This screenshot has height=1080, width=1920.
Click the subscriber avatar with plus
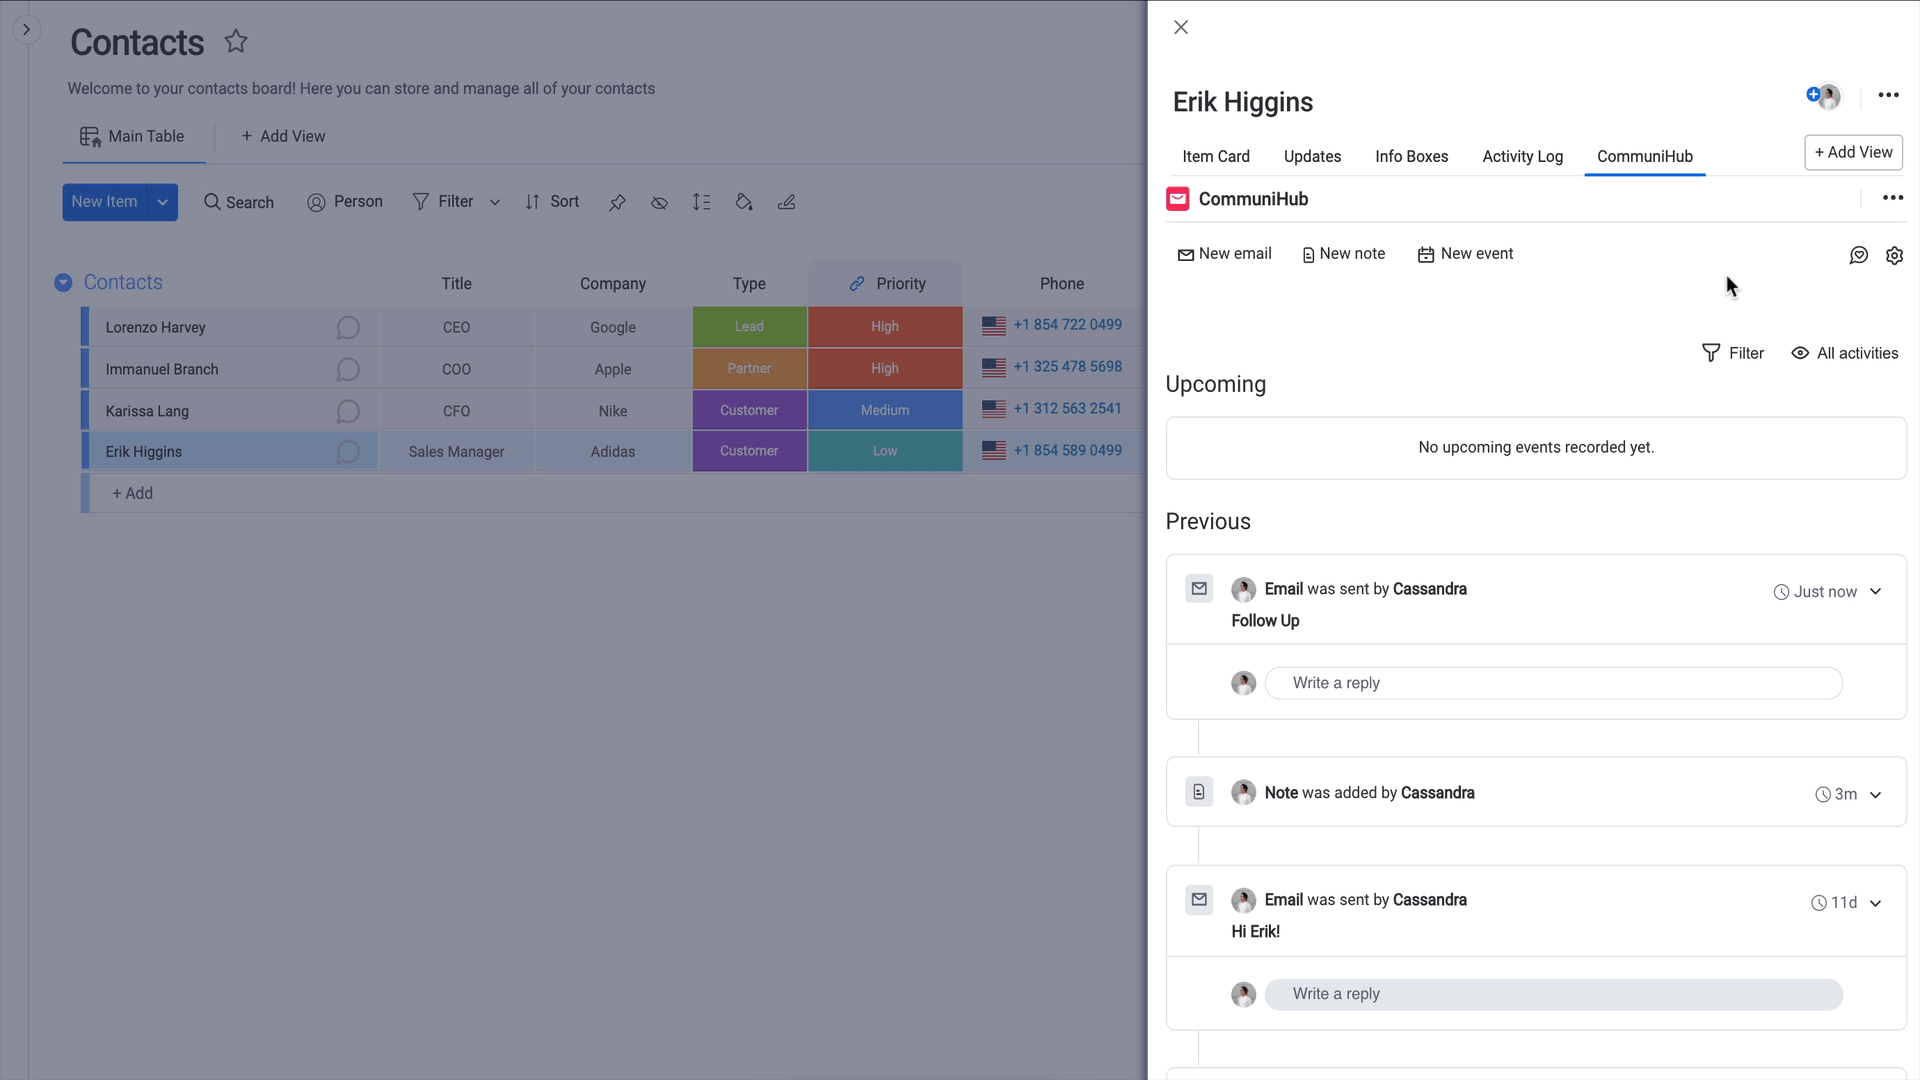[x=1823, y=96]
